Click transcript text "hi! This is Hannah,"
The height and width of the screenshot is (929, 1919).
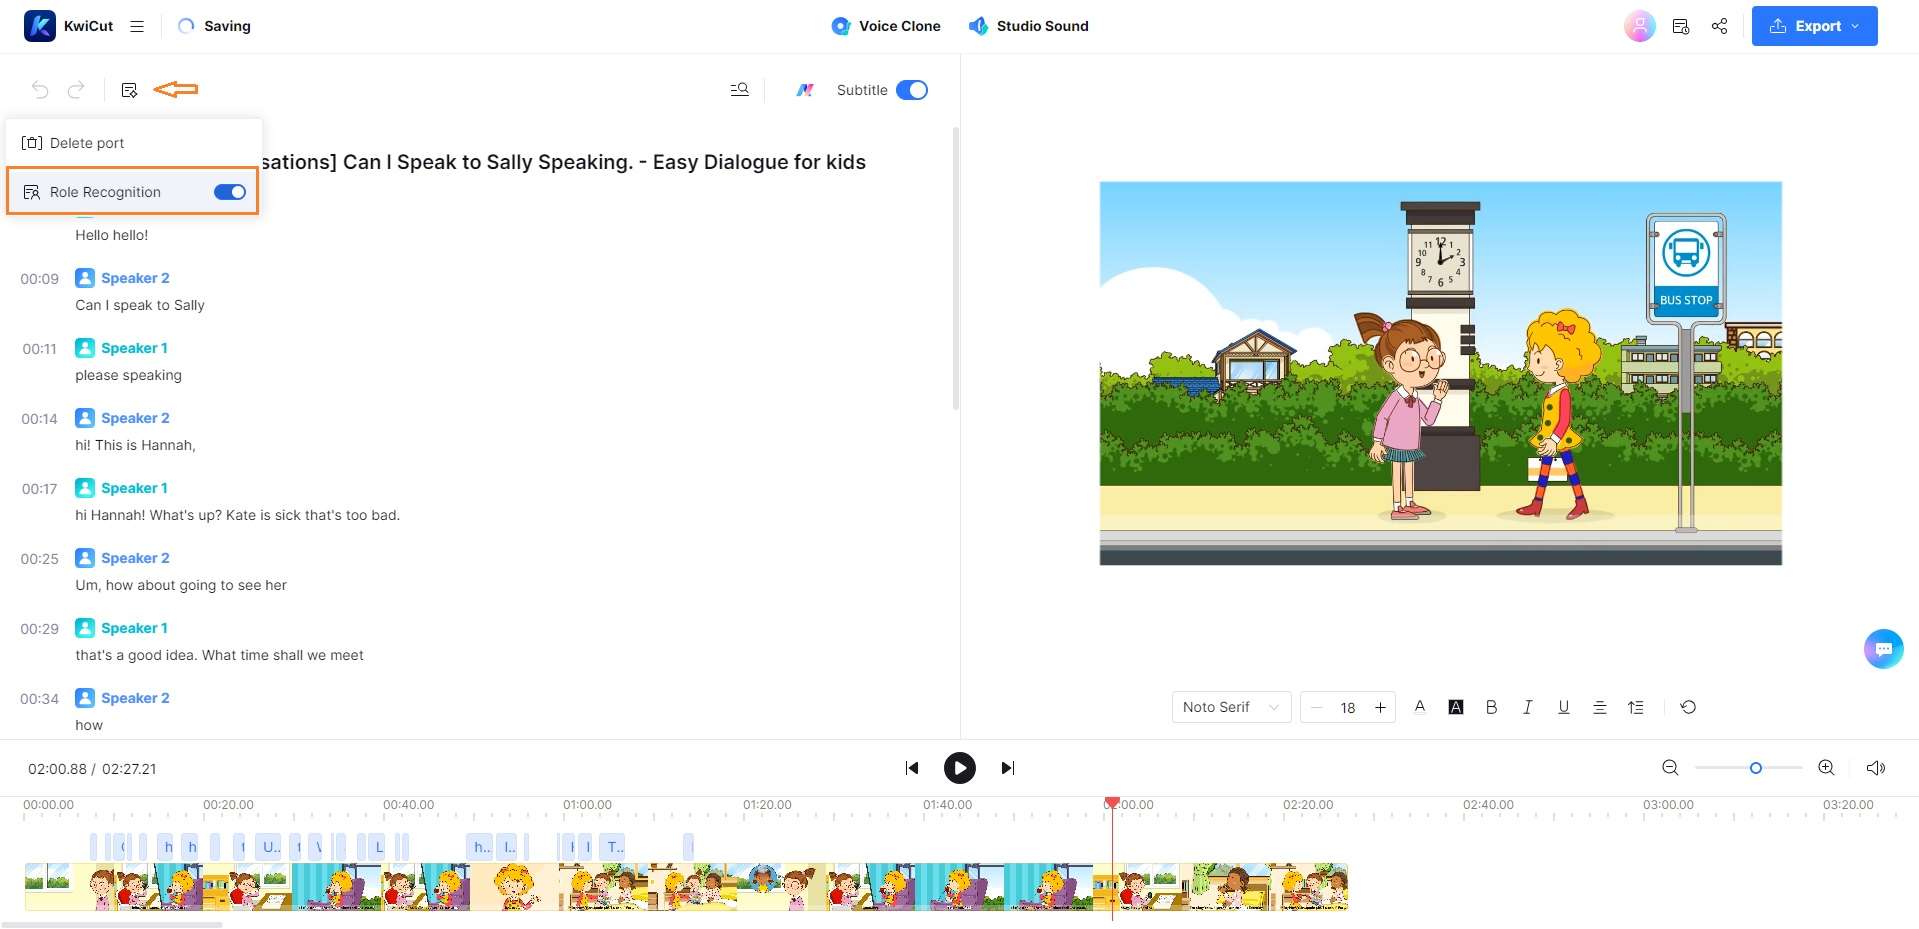136,445
